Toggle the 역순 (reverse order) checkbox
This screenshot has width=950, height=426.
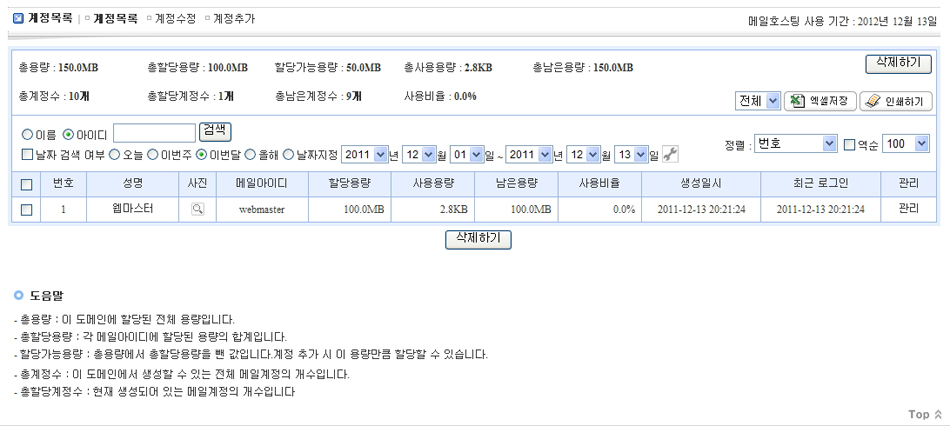[849, 144]
